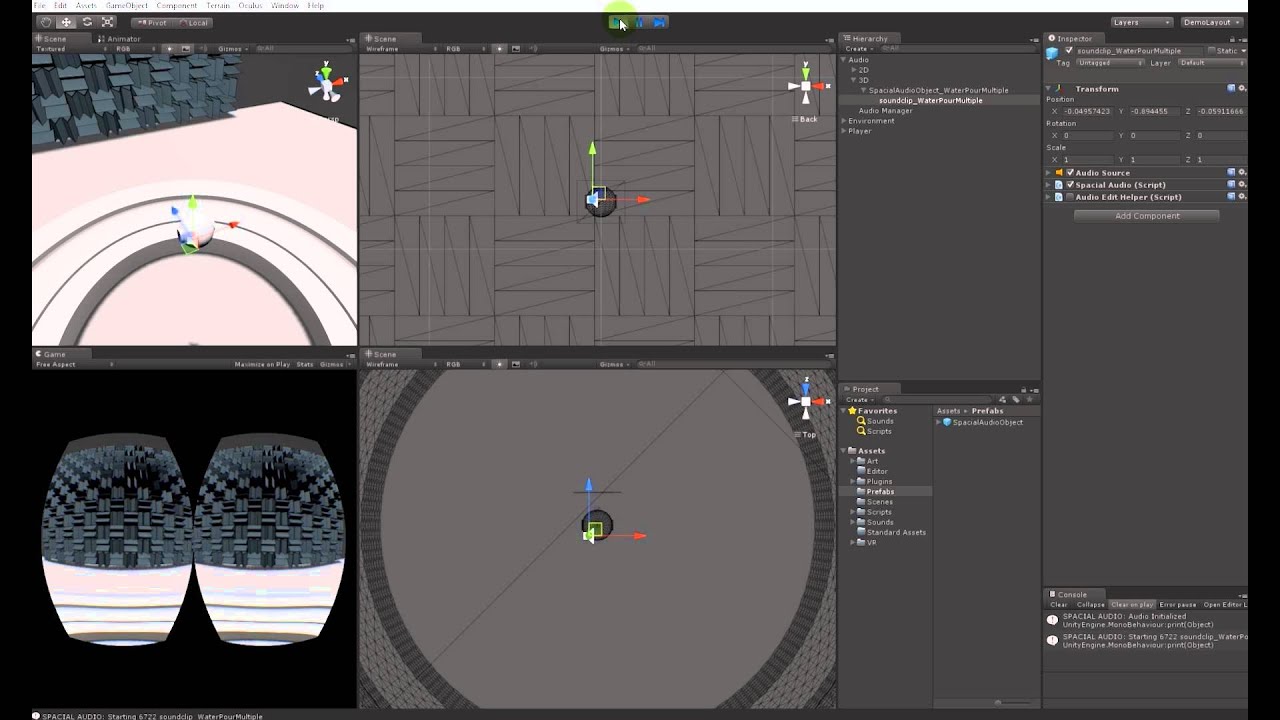The height and width of the screenshot is (720, 1280).
Task: Expand the Environment node in Hierarchy
Action: pyautogui.click(x=844, y=121)
